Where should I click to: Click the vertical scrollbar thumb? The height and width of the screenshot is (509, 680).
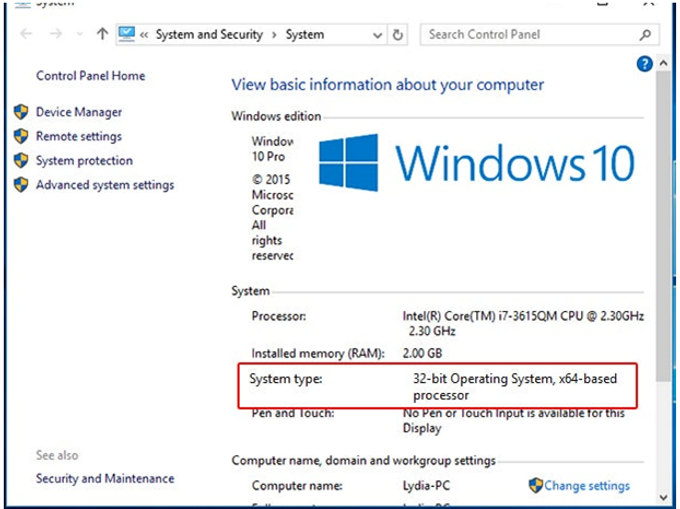coord(663,226)
